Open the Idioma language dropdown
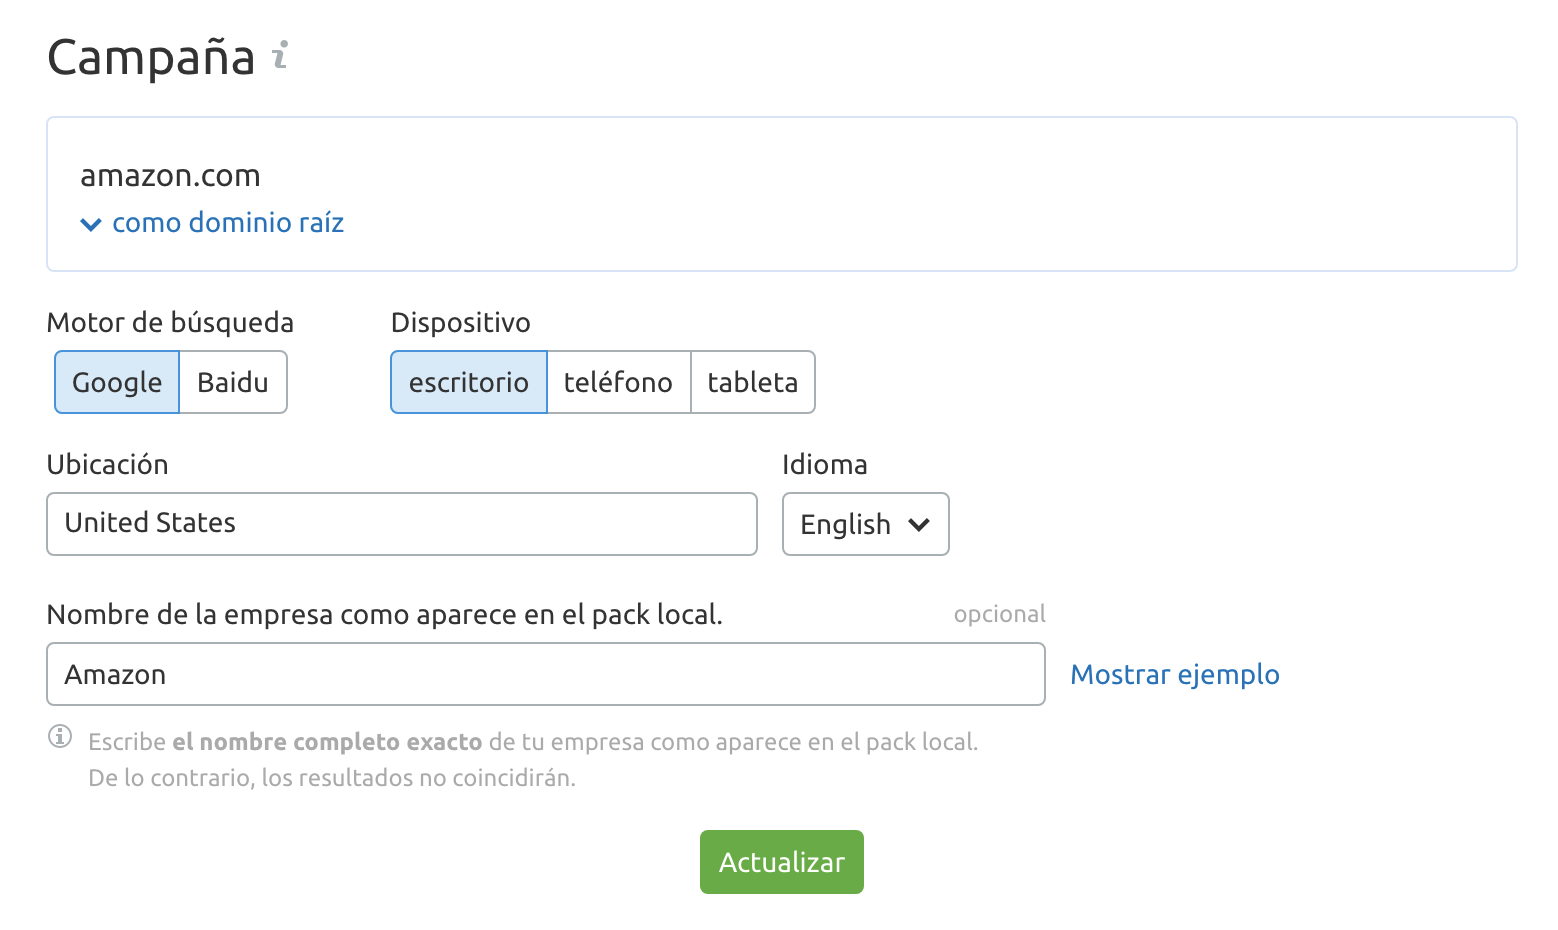Viewport: 1558px width, 930px height. [x=865, y=524]
